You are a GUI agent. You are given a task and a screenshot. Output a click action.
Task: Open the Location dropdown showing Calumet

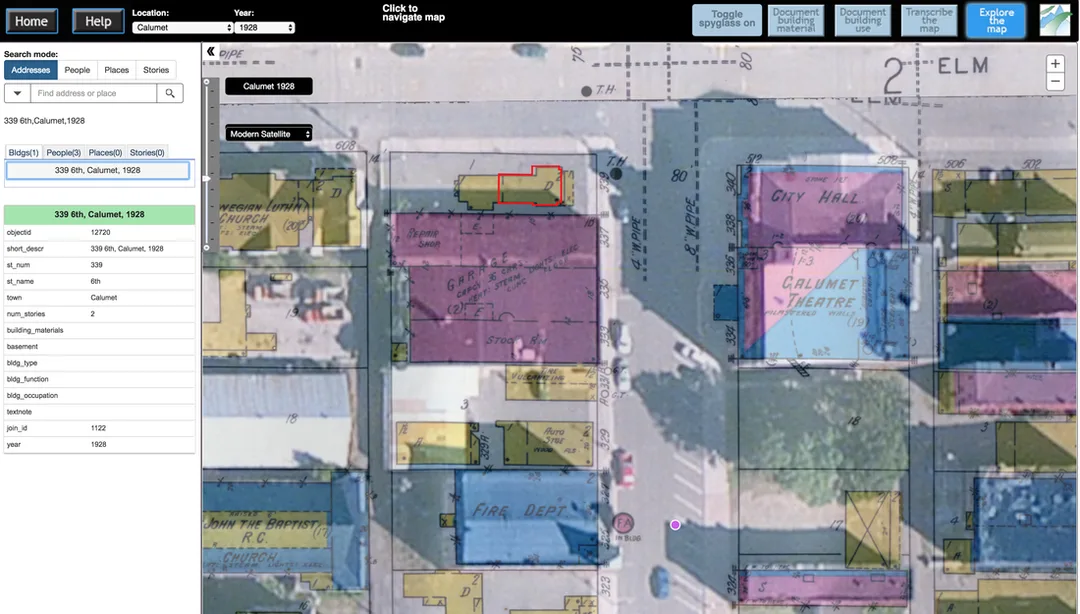[x=183, y=28]
